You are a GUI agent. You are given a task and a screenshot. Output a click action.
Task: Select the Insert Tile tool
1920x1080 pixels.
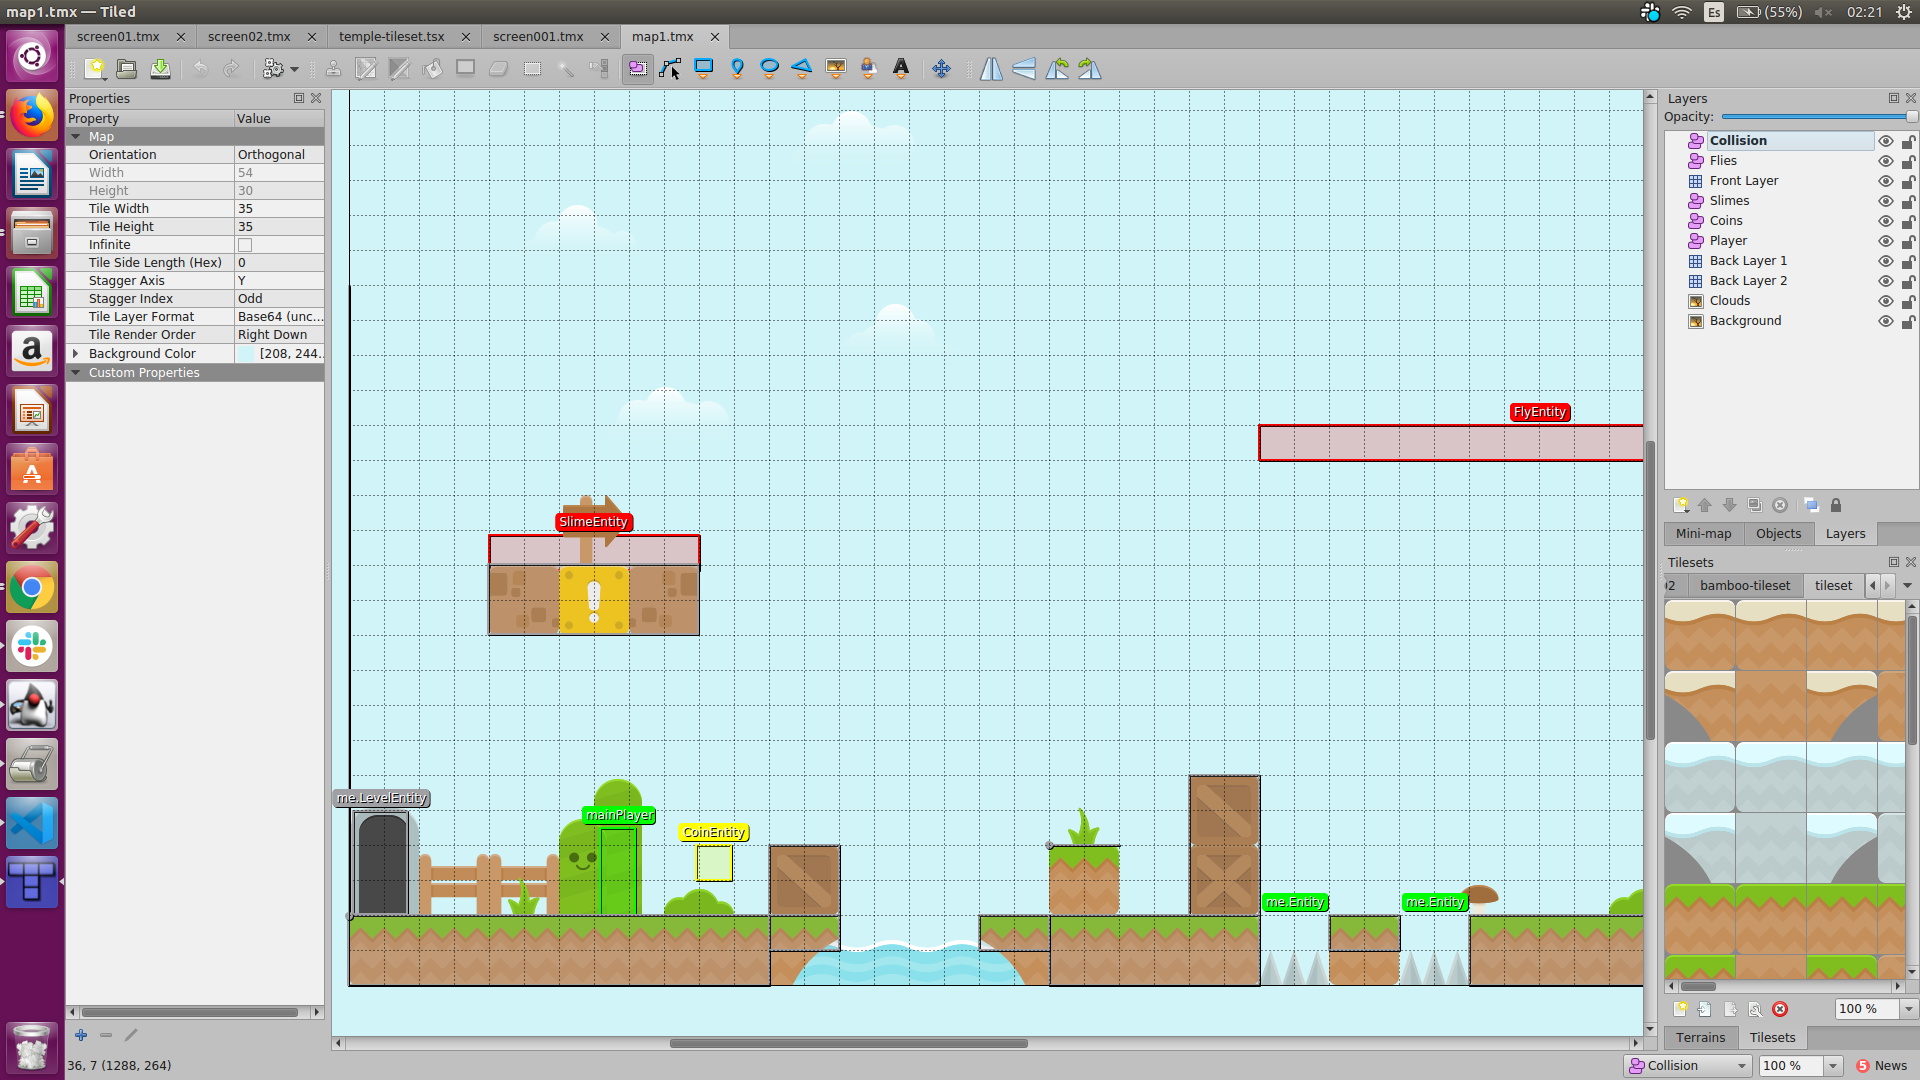pos(835,68)
